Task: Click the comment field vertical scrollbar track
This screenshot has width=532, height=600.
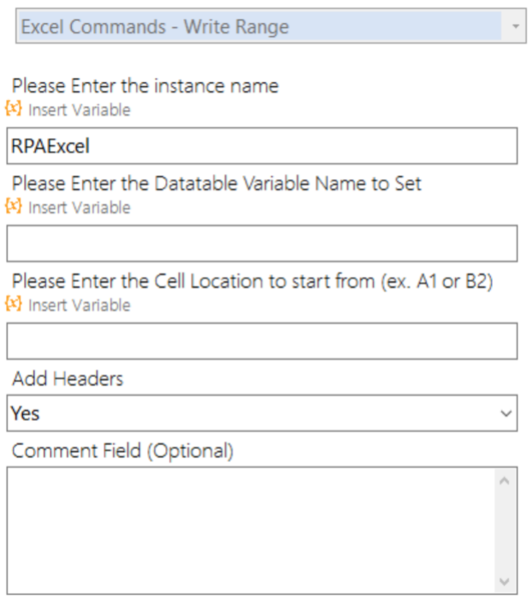Action: (x=504, y=531)
